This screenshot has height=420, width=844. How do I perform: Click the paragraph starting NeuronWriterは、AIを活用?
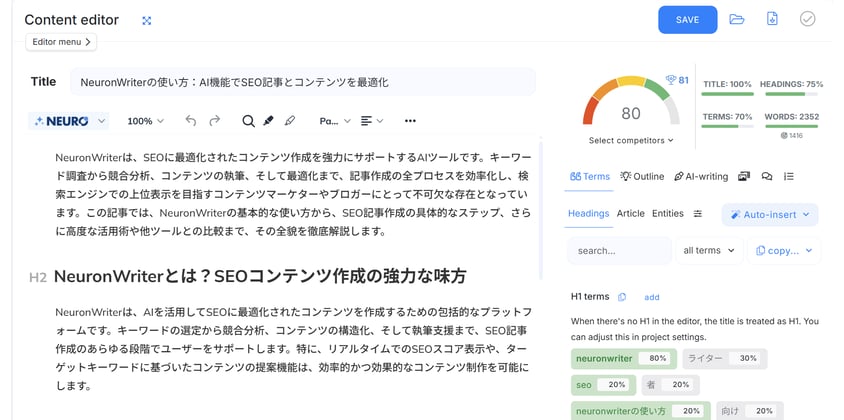pos(293,349)
